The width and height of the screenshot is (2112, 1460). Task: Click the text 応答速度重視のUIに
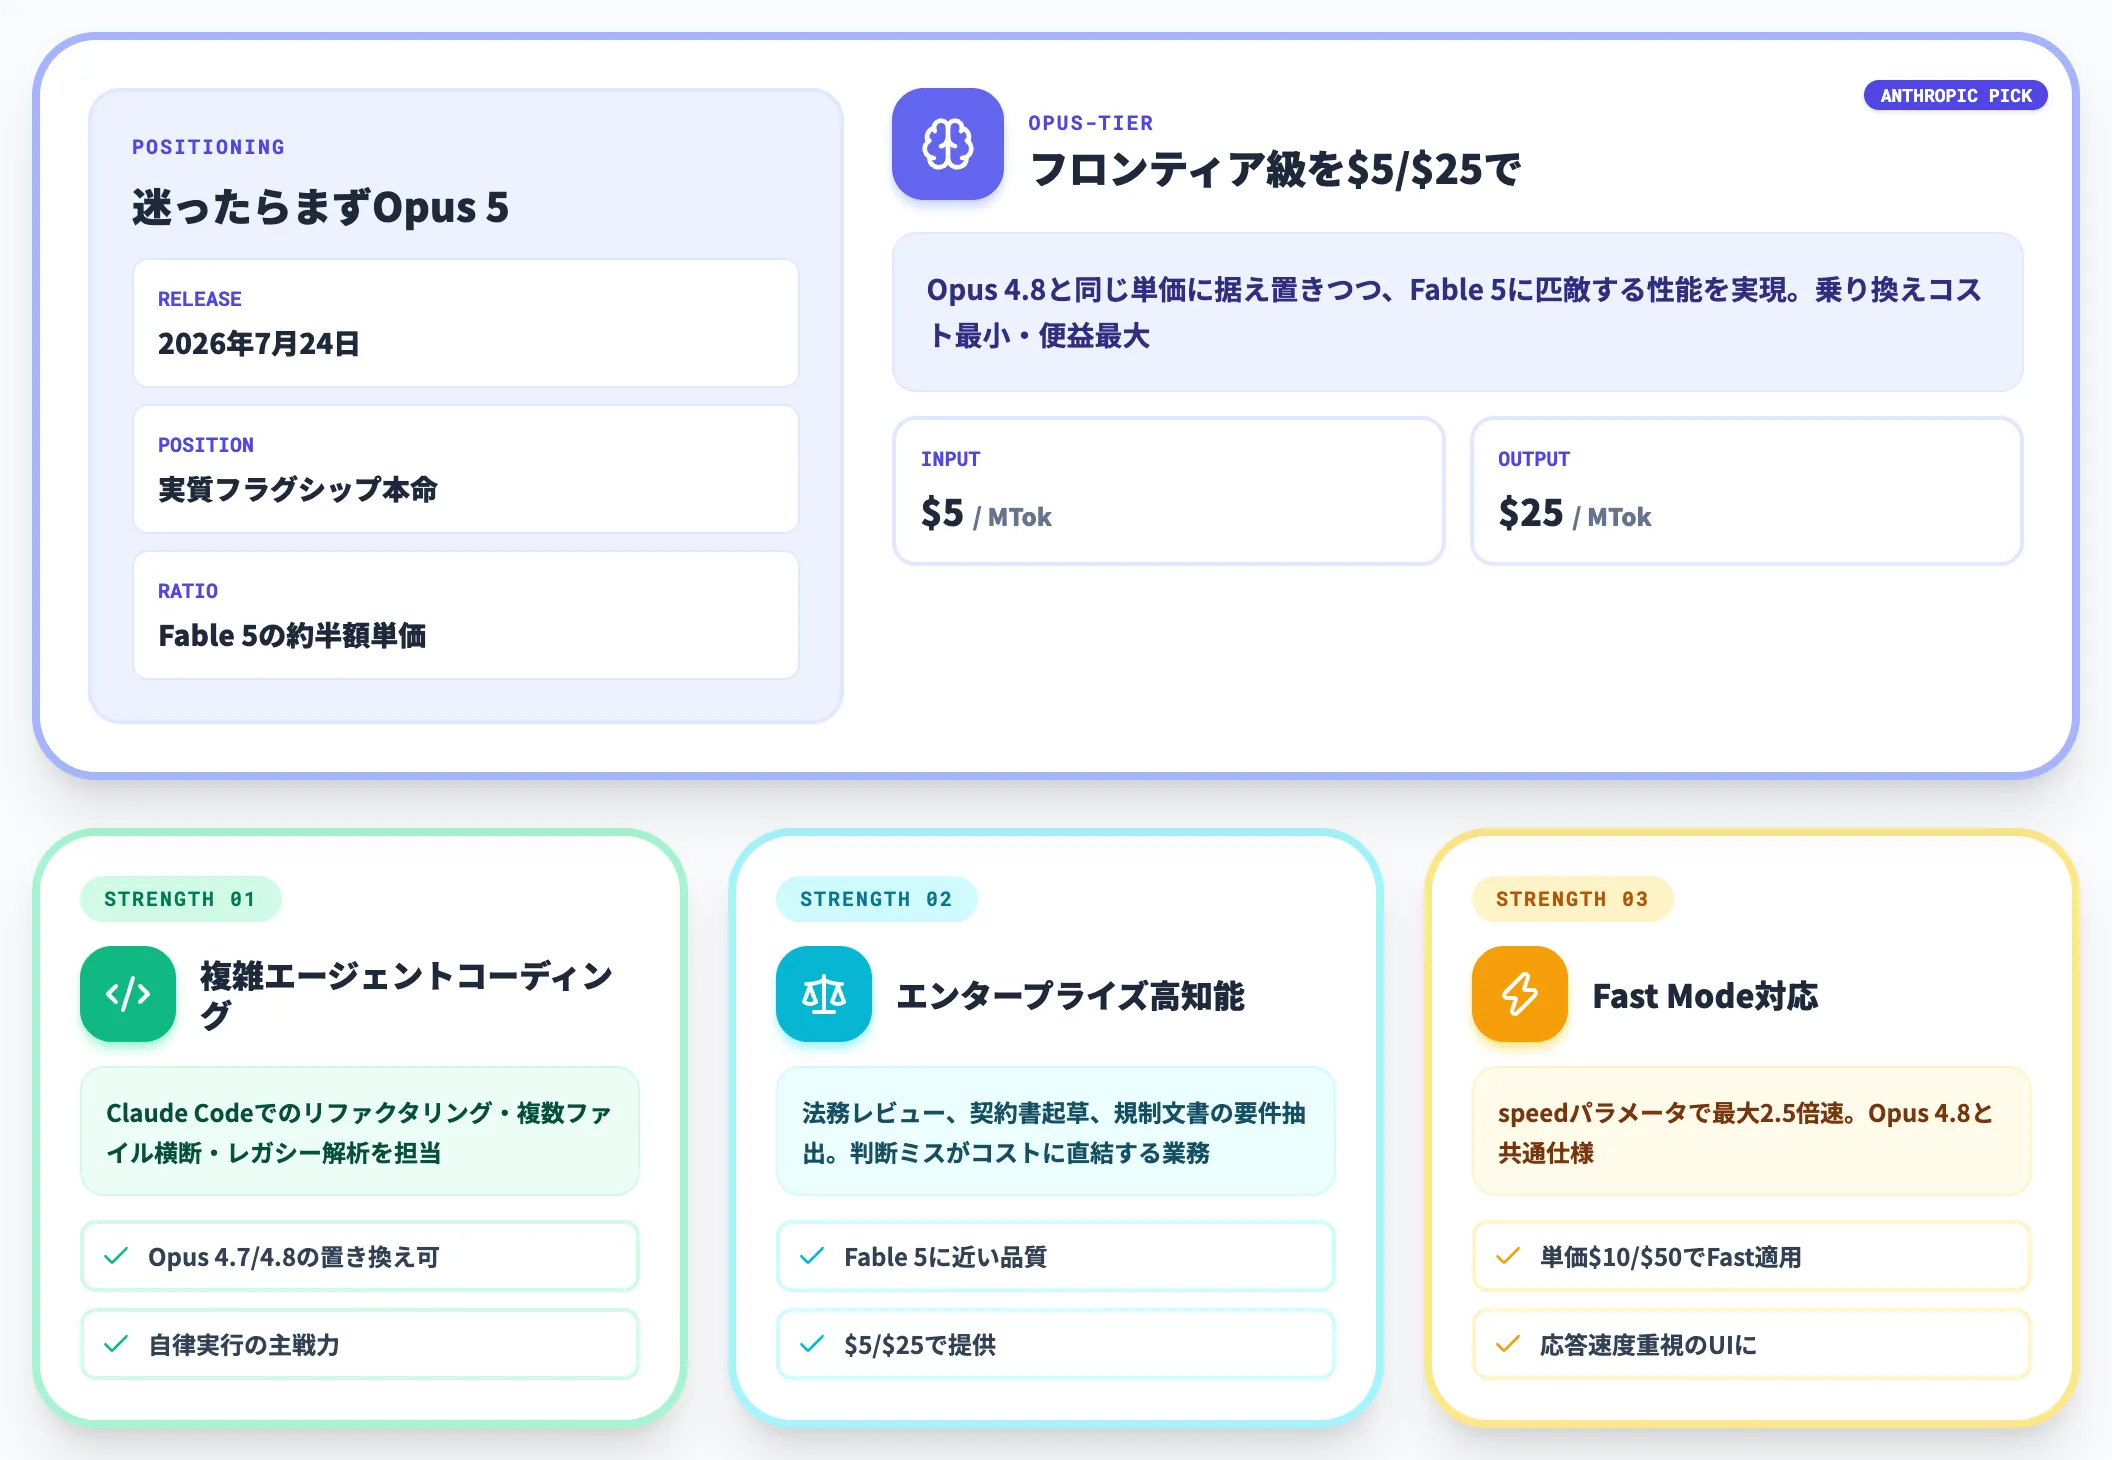pyautogui.click(x=1648, y=1344)
